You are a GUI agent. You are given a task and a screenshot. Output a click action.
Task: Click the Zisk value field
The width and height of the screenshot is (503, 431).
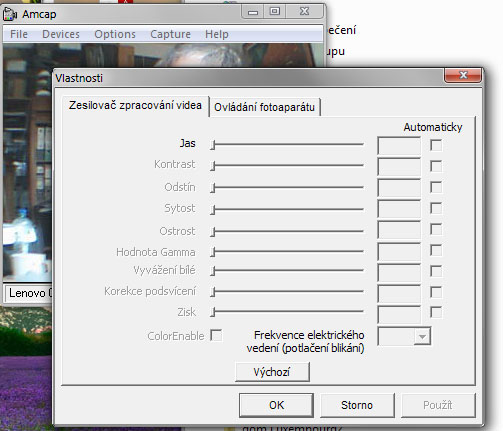399,315
